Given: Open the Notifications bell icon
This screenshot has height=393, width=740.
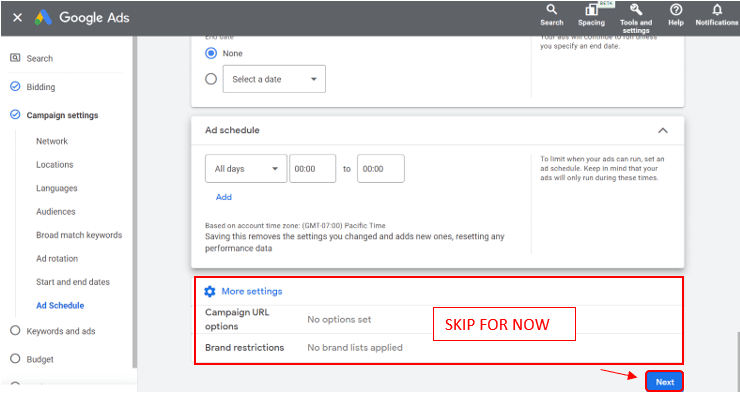Looking at the screenshot, I should [x=717, y=10].
